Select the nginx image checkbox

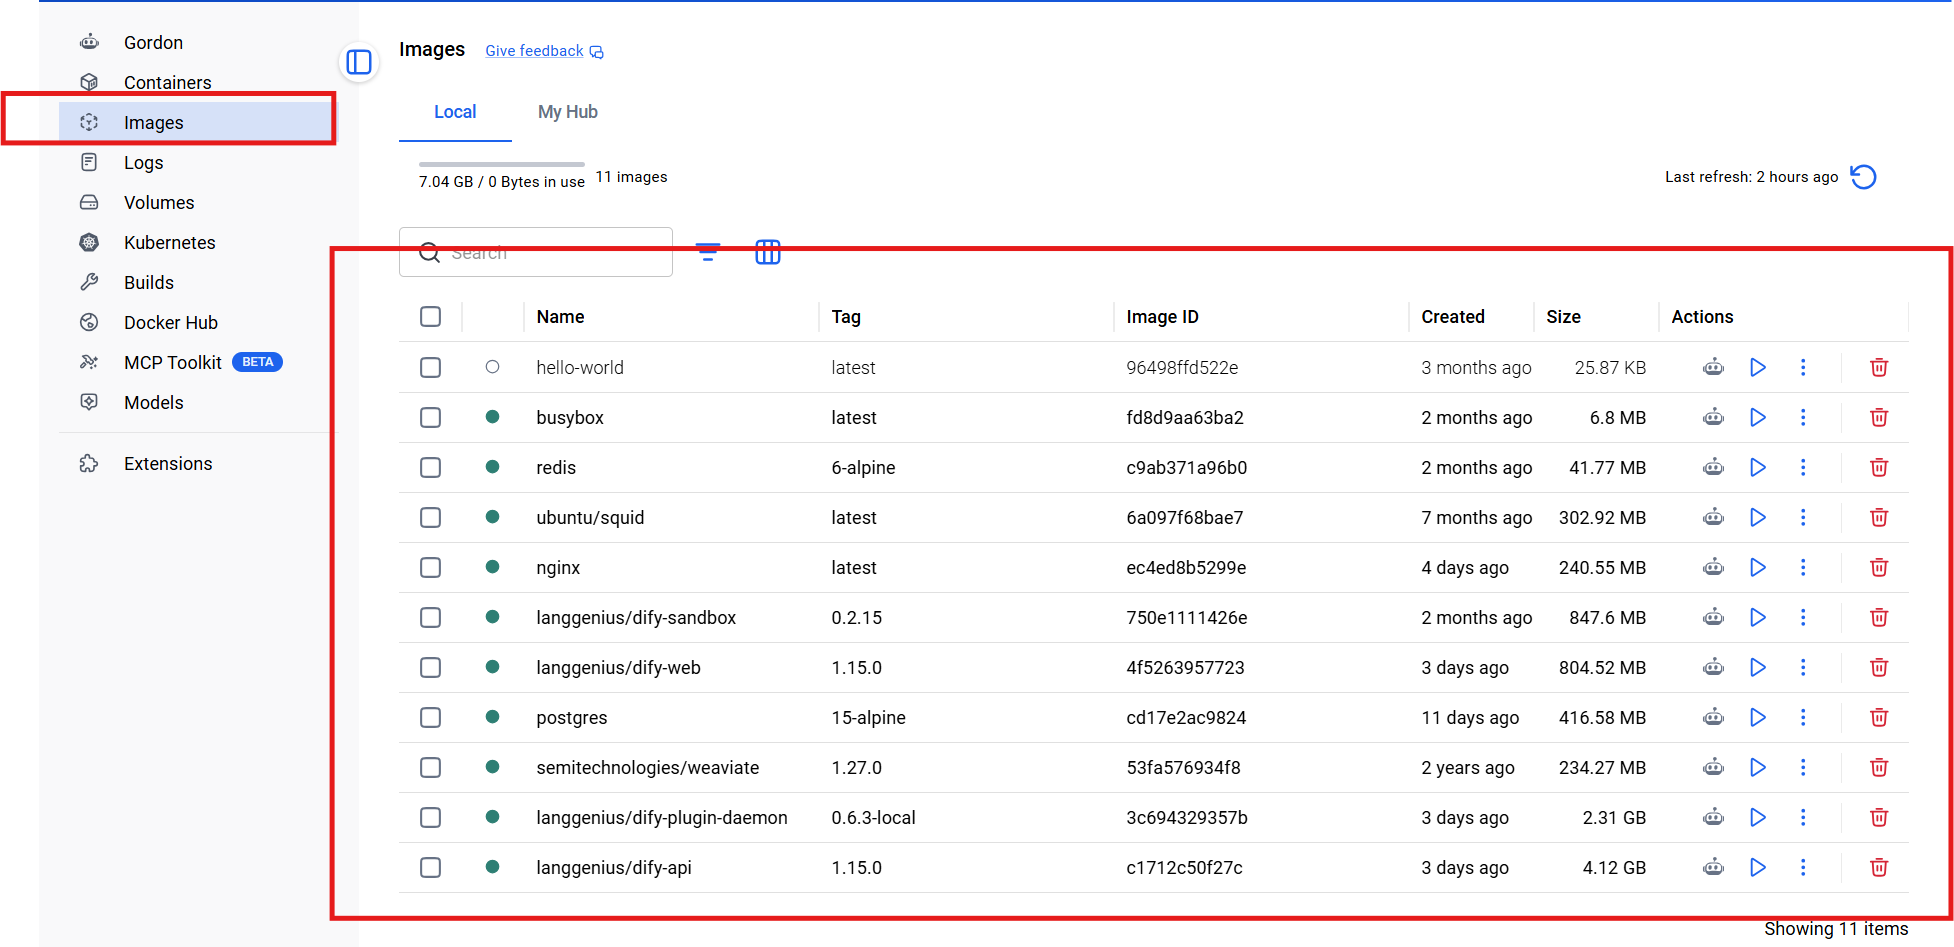430,567
